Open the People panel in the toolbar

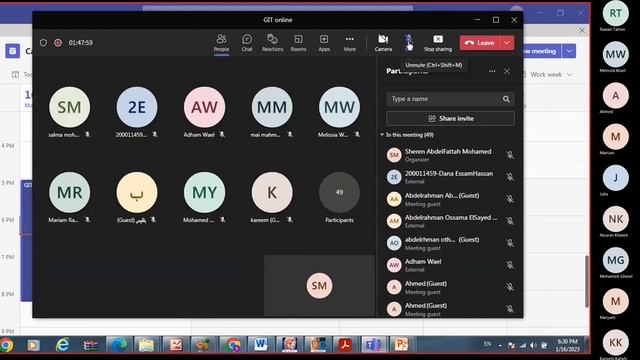coord(221,43)
